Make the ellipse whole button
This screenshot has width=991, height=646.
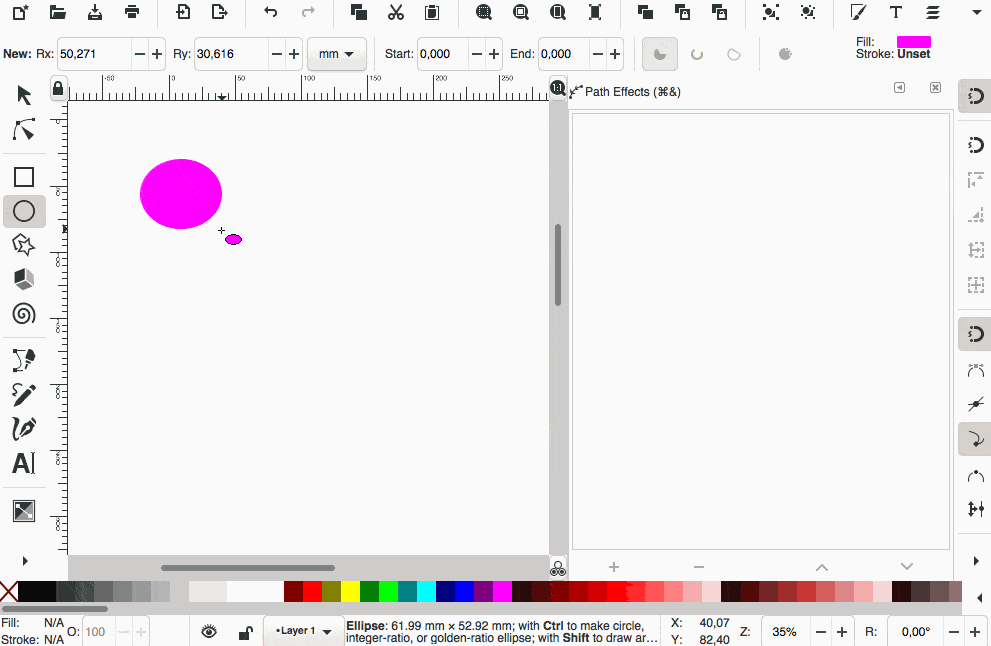coord(785,54)
